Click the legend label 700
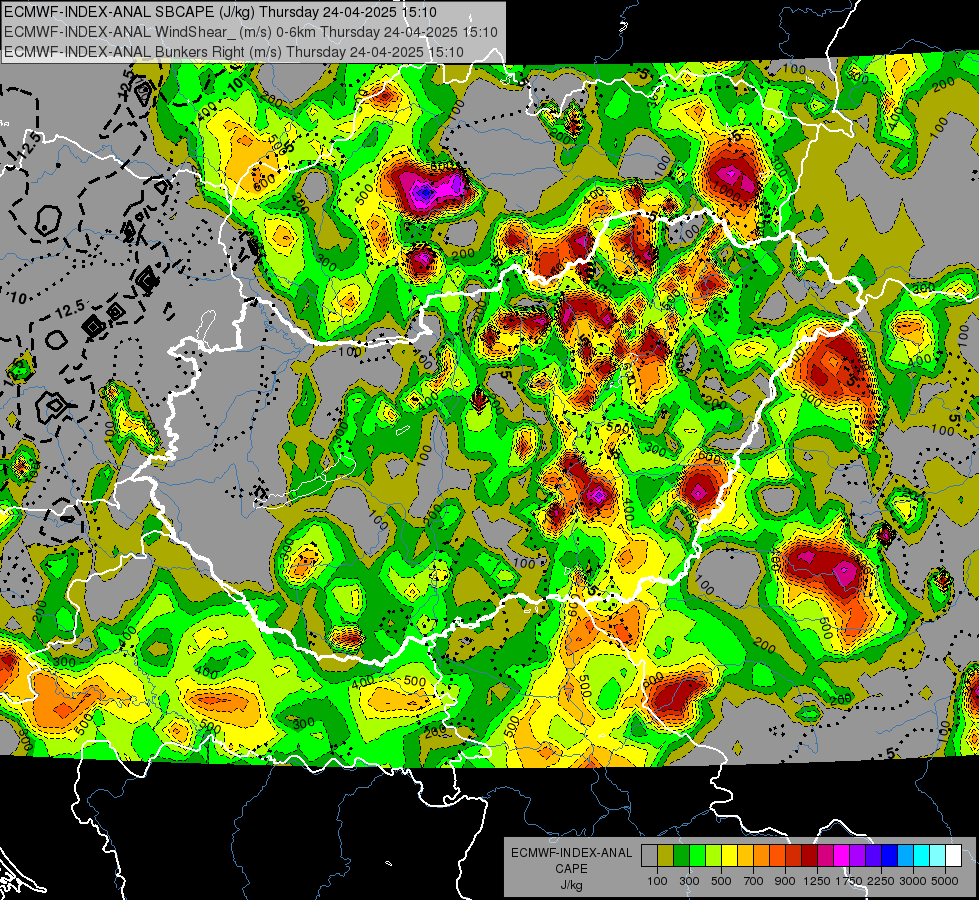 [x=753, y=881]
